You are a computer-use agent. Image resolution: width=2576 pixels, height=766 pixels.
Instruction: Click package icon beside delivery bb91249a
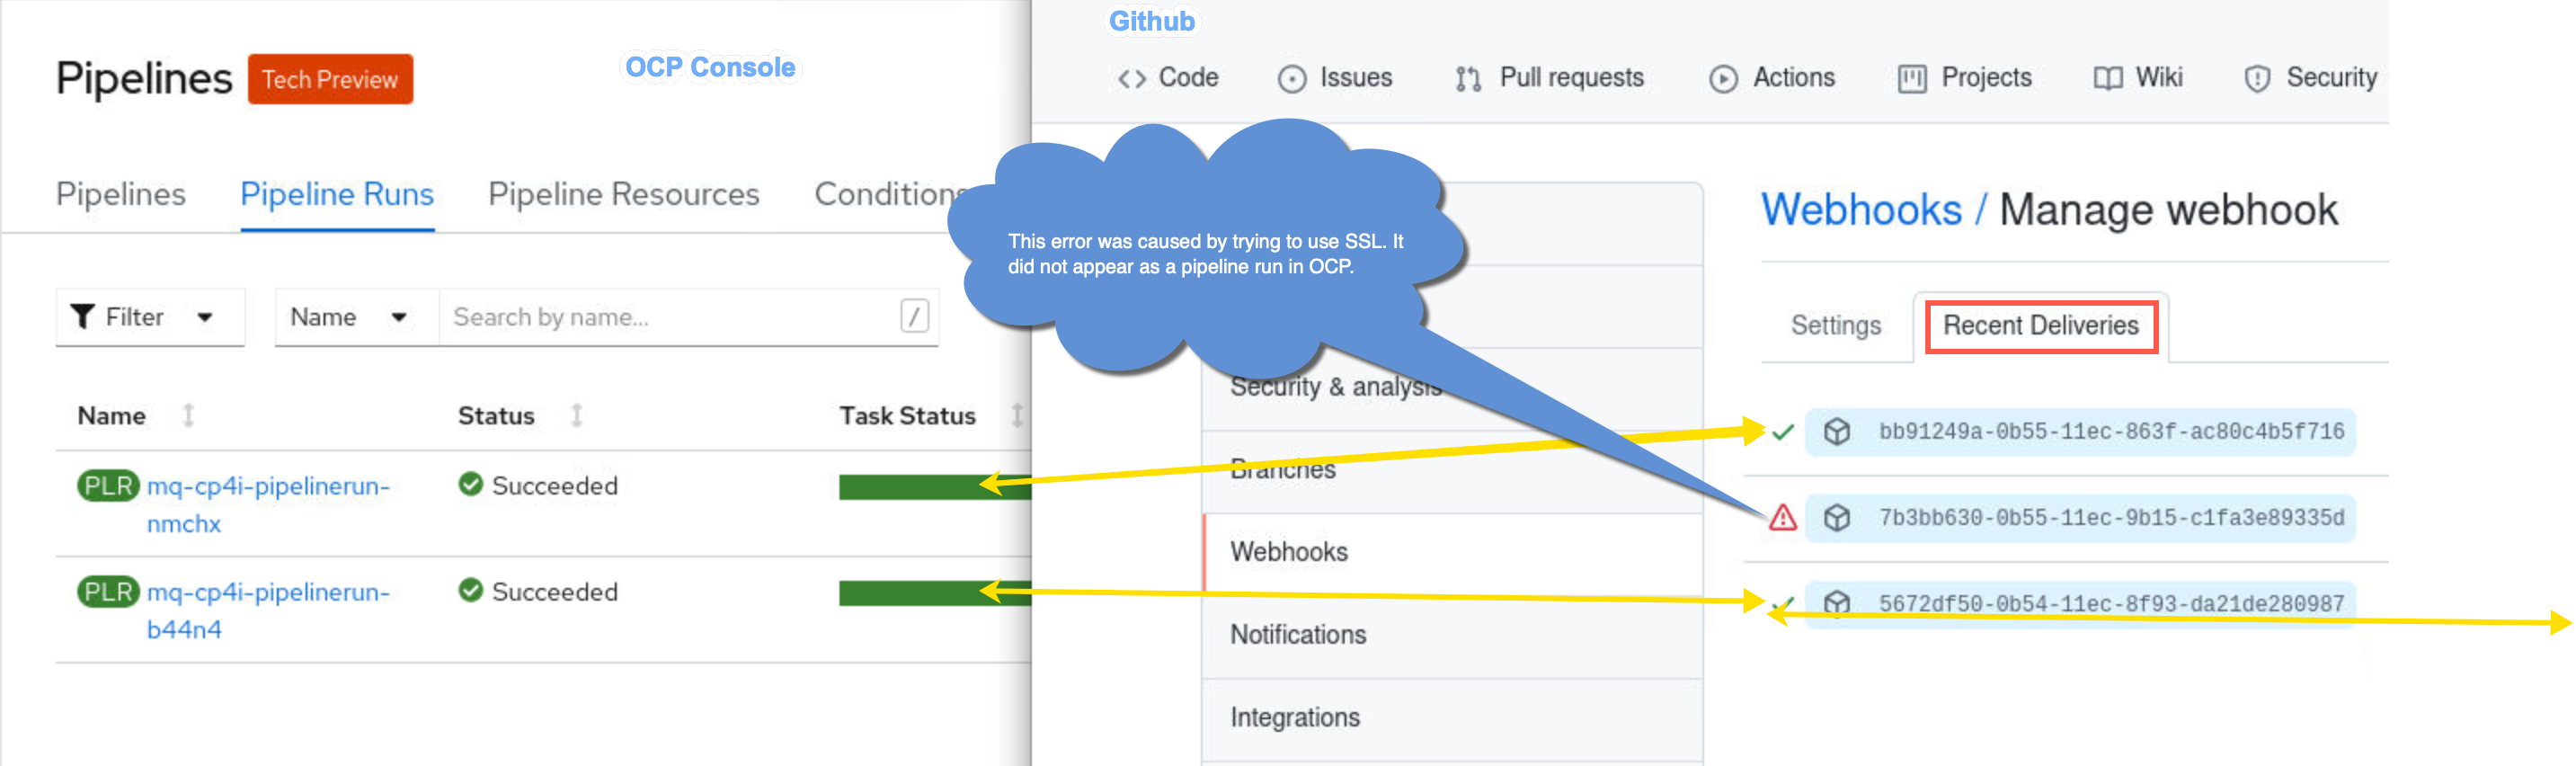pos(1836,432)
